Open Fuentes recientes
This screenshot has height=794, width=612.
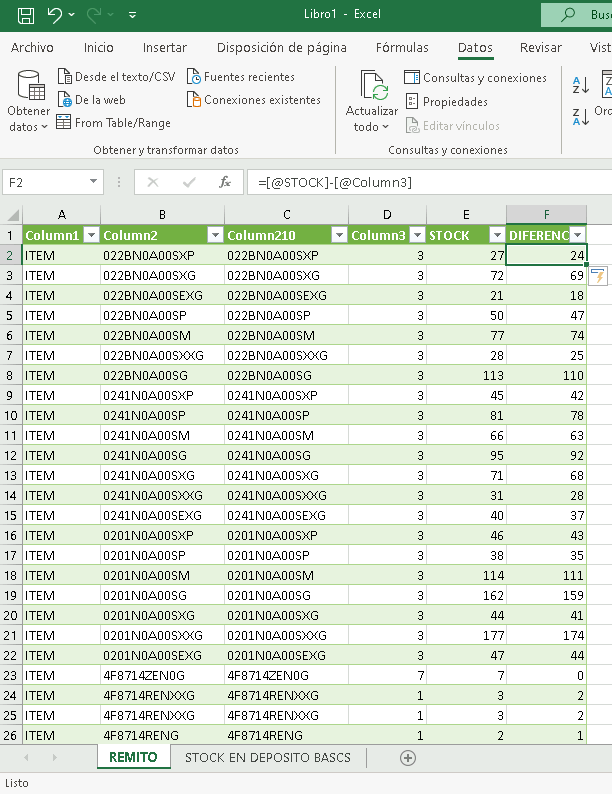(x=241, y=77)
